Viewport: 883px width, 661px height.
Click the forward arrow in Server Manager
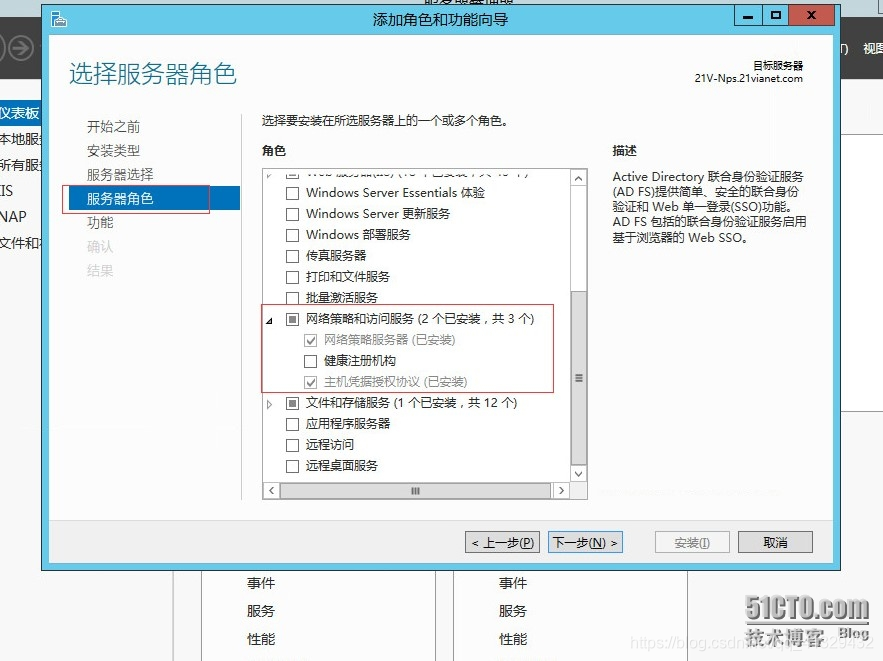[22, 48]
